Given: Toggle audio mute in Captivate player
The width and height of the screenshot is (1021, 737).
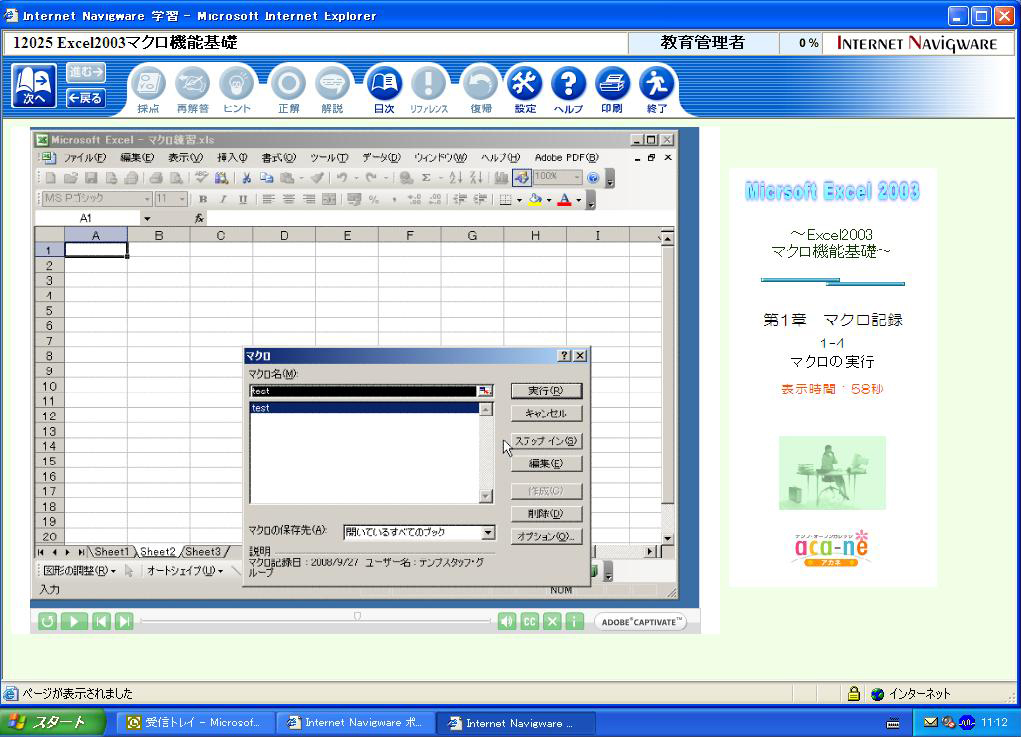Looking at the screenshot, I should coord(507,621).
